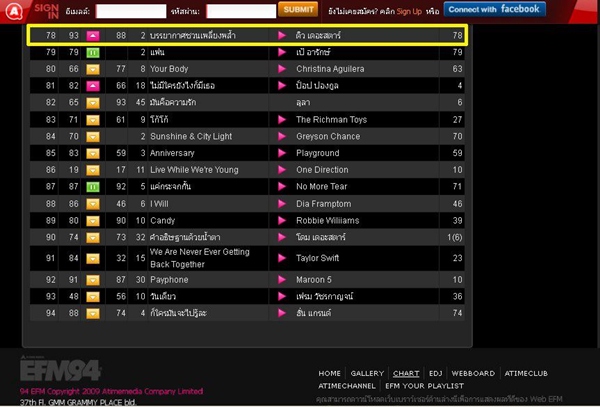This screenshot has width=600, height=407.
Task: Select the artist name Christina Aguilera
Action: point(330,69)
